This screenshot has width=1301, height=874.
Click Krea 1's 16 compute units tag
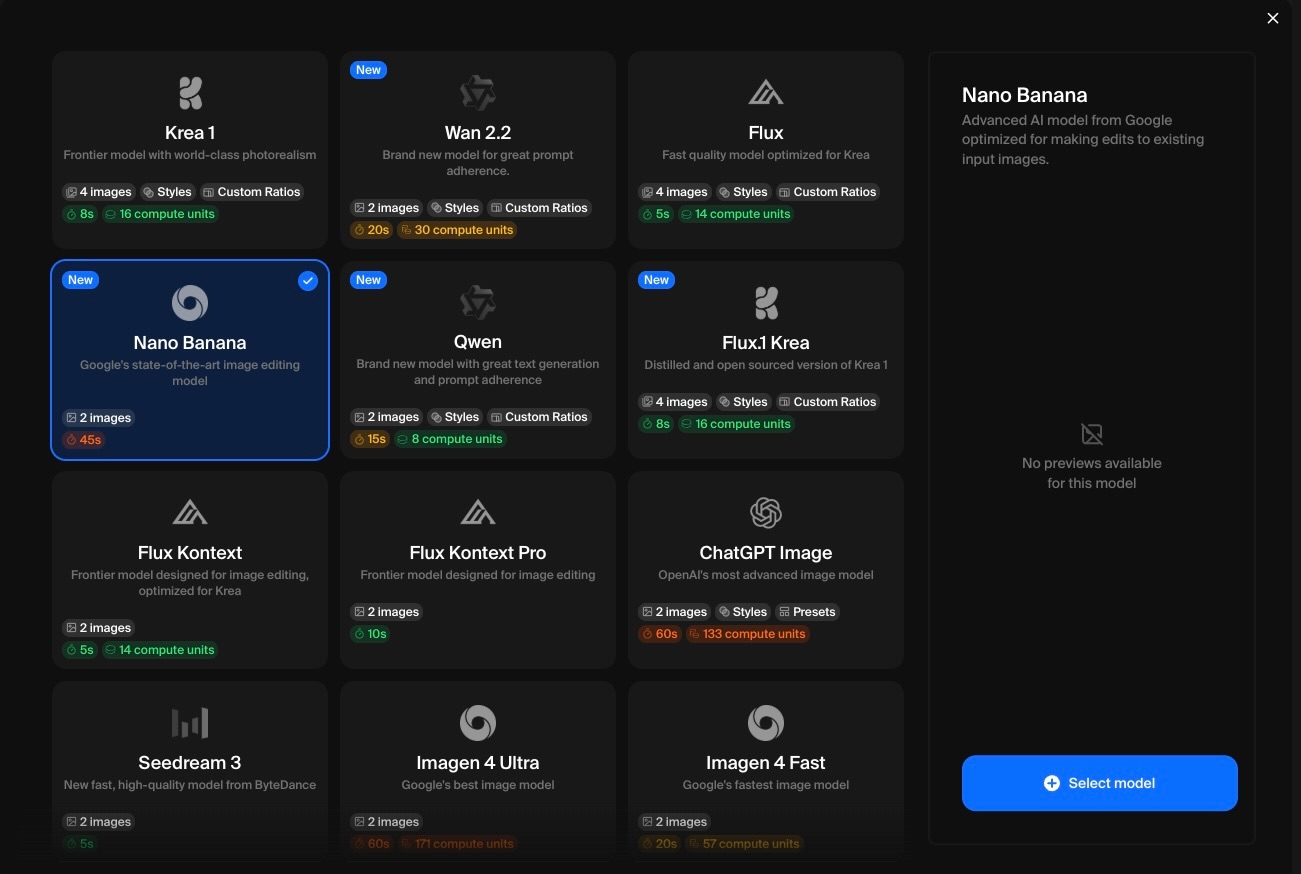160,214
